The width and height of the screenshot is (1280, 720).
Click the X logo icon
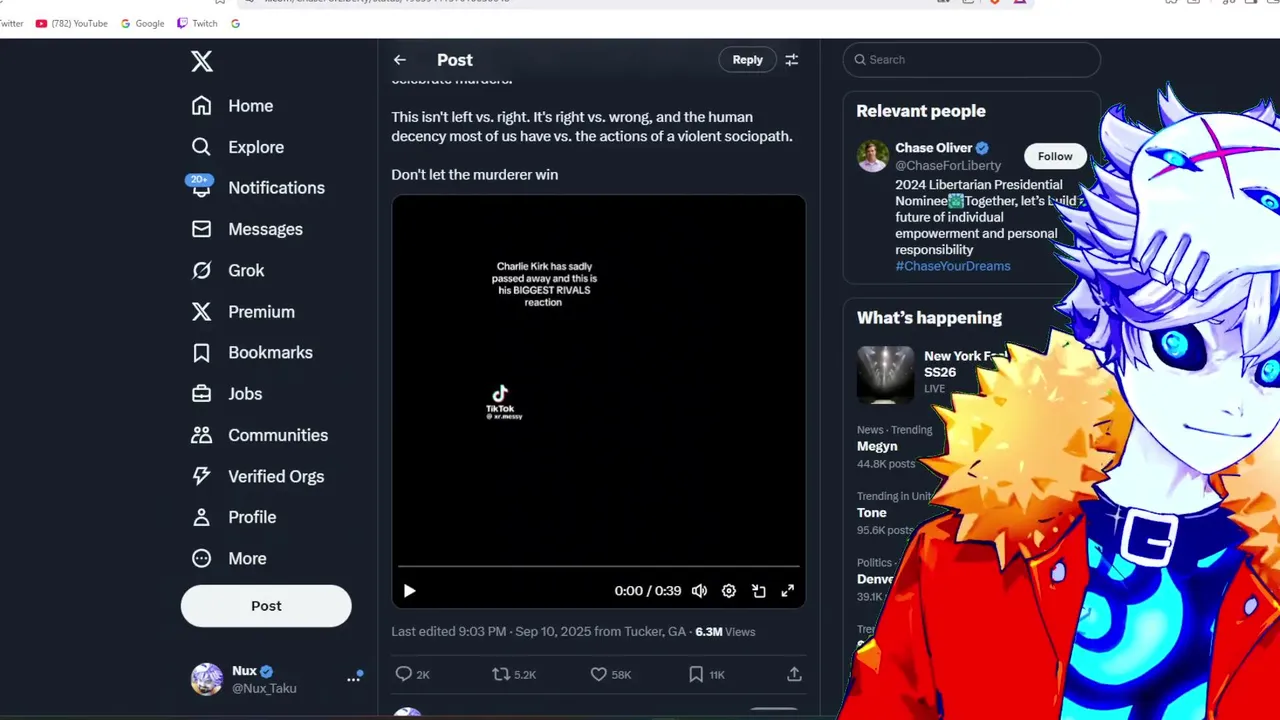202,61
